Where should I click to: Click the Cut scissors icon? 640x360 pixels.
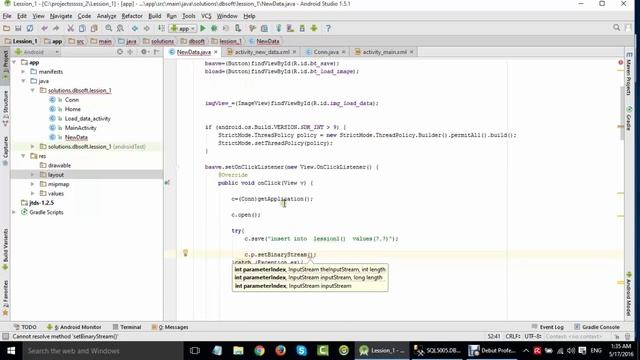pos(71,28)
